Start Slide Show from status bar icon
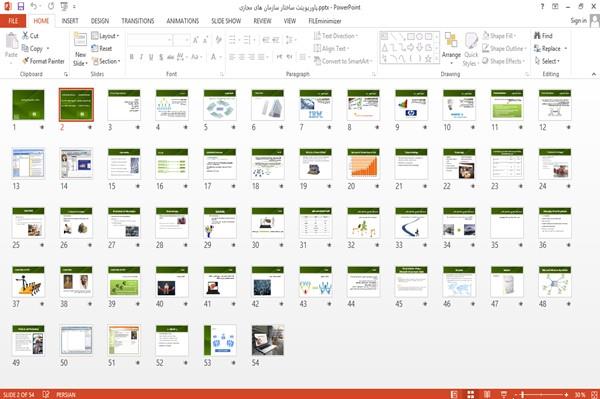This screenshot has height=399, width=600. click(504, 394)
